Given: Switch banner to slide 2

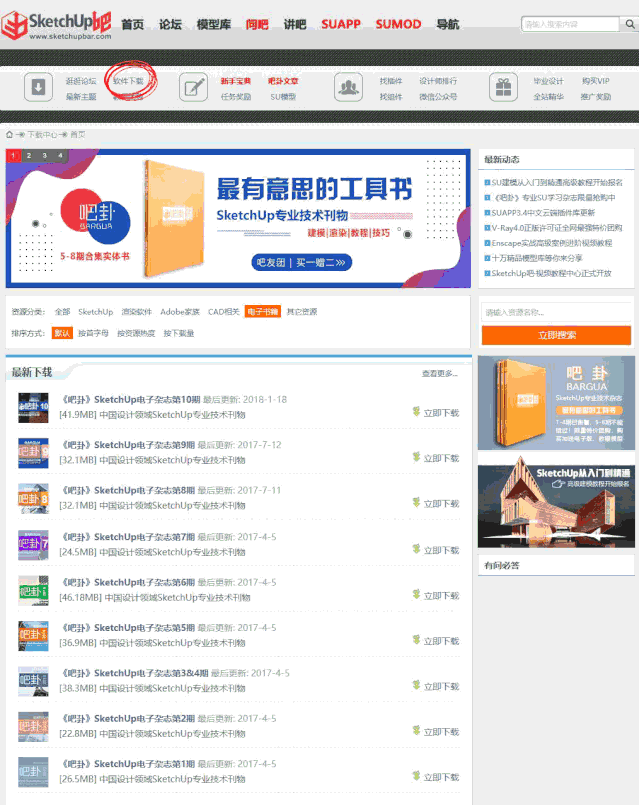Looking at the screenshot, I should (29, 156).
